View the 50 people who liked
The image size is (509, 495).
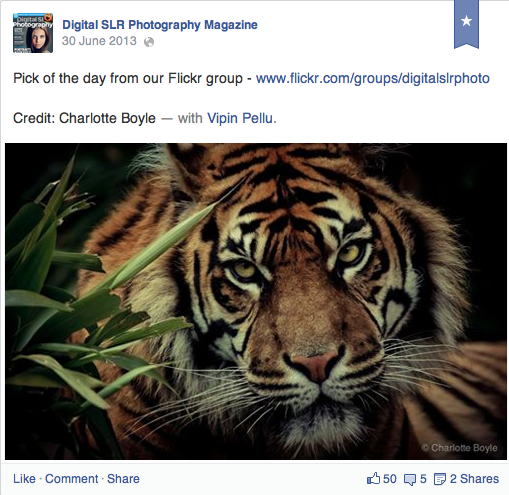coord(390,479)
